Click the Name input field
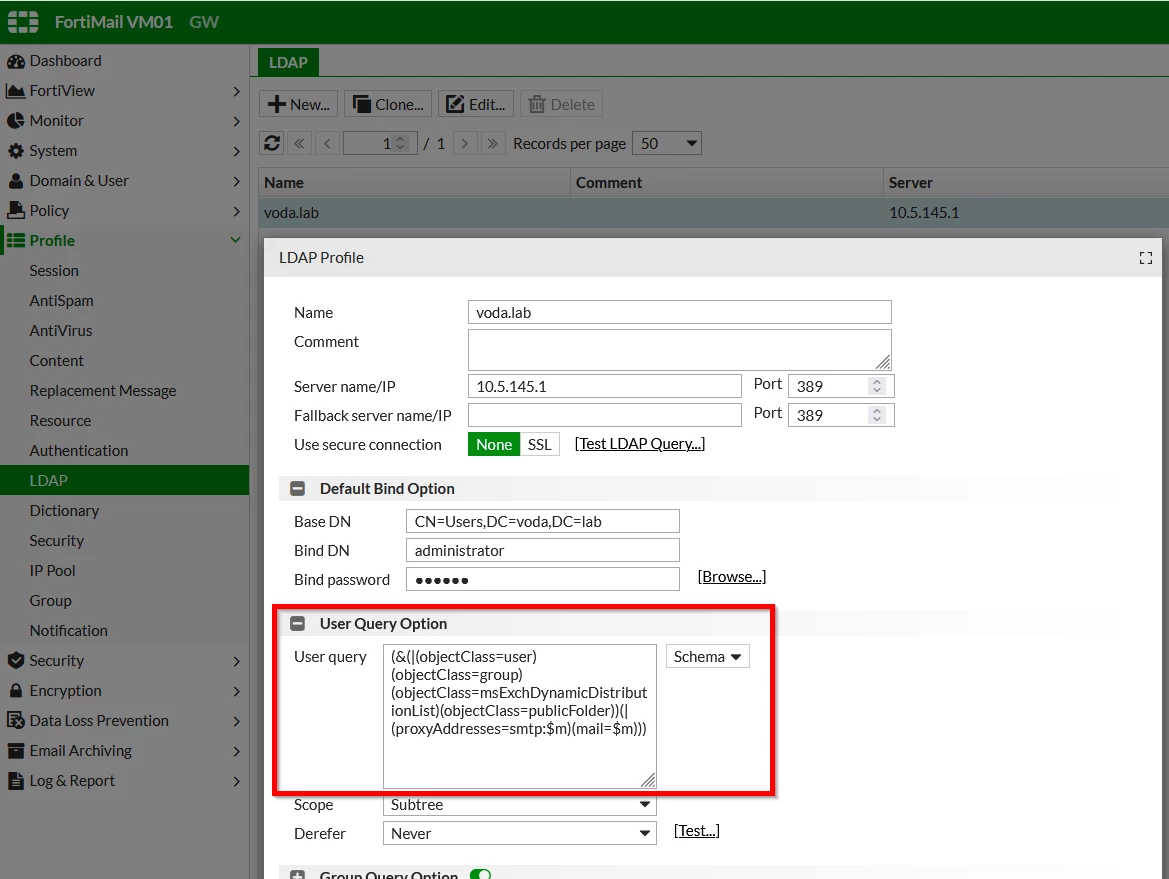 click(680, 312)
